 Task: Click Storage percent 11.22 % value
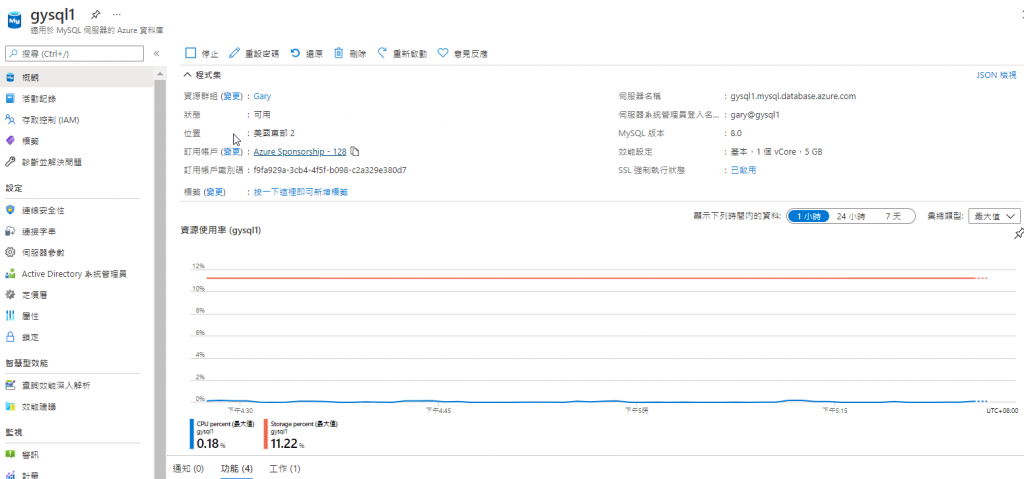288,444
